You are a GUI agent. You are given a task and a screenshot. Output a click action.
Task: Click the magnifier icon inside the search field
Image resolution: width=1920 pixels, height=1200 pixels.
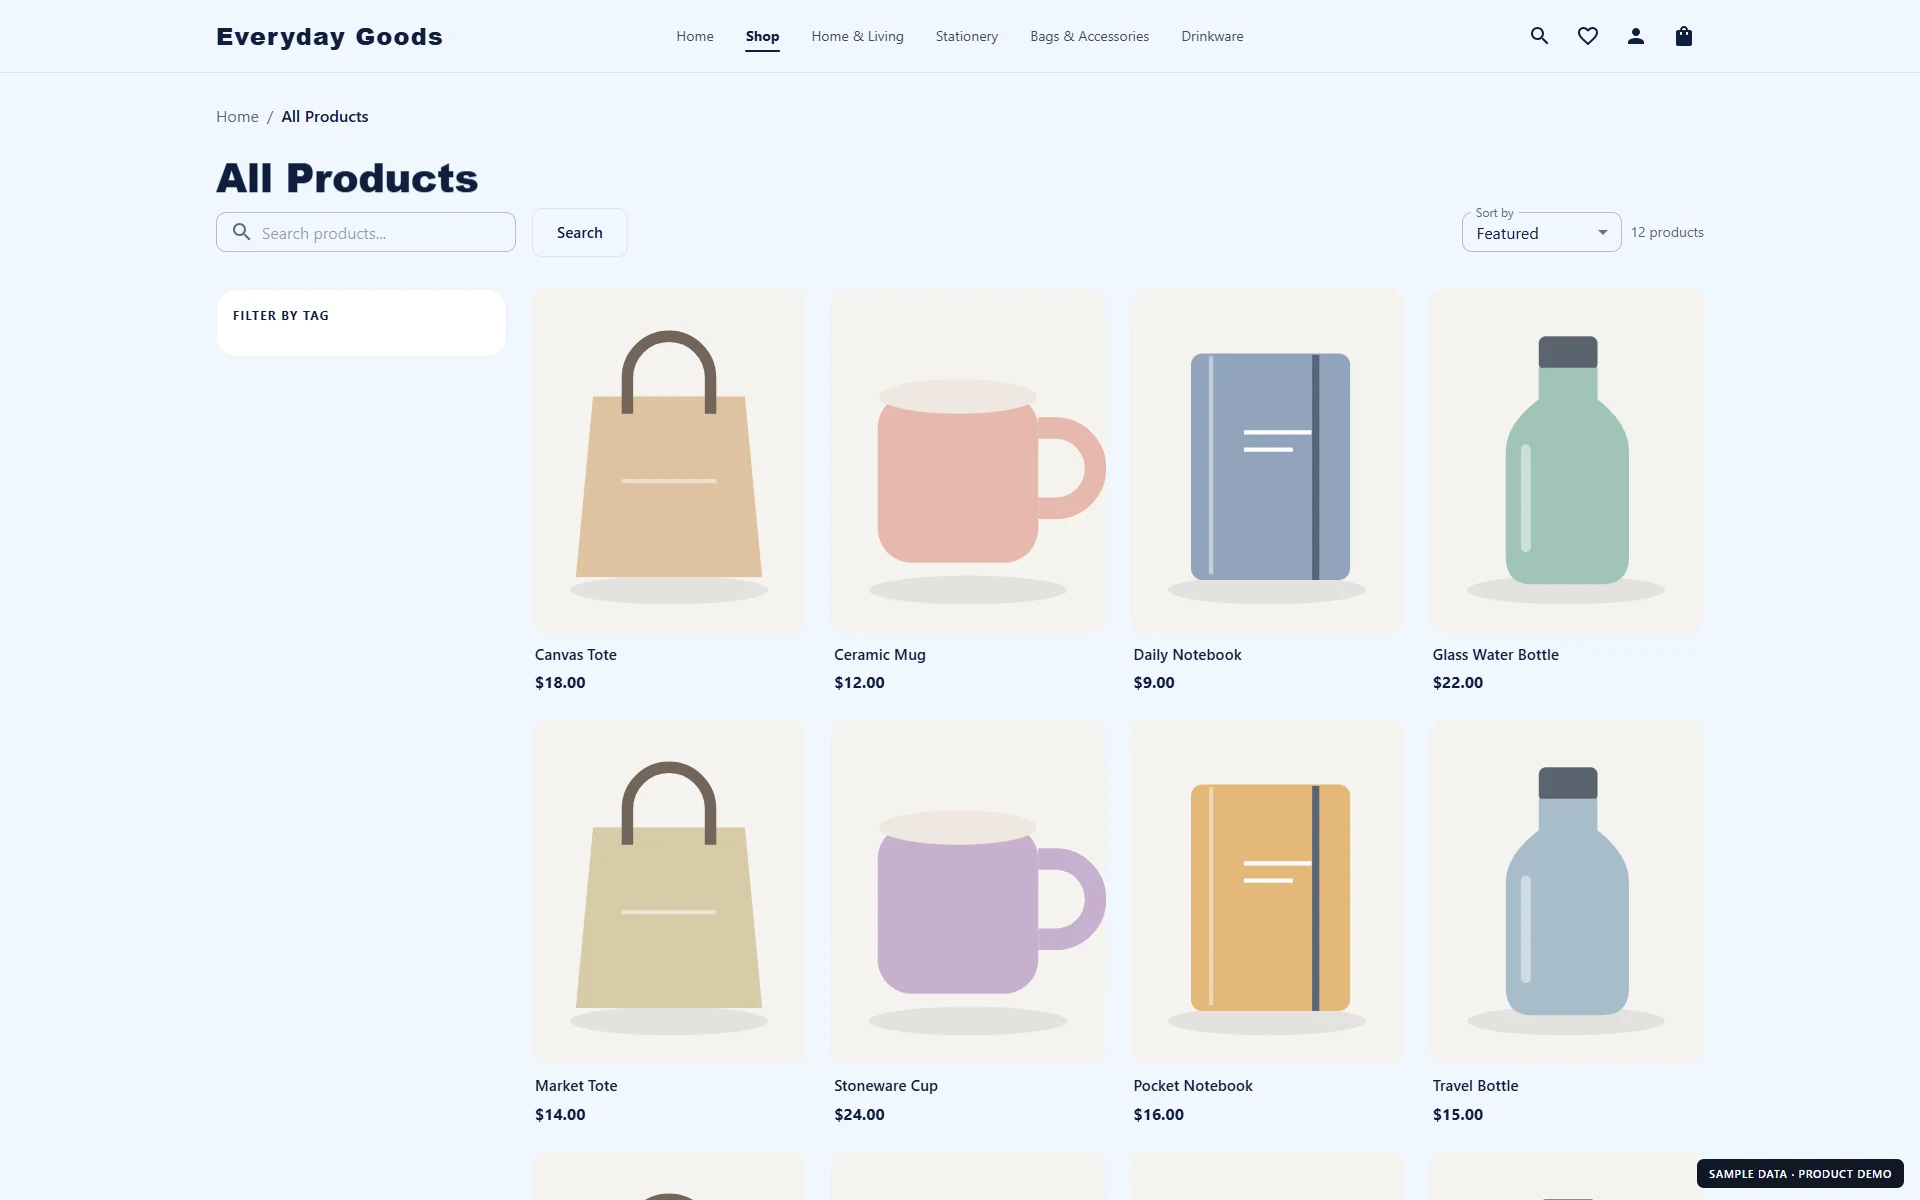pos(241,232)
